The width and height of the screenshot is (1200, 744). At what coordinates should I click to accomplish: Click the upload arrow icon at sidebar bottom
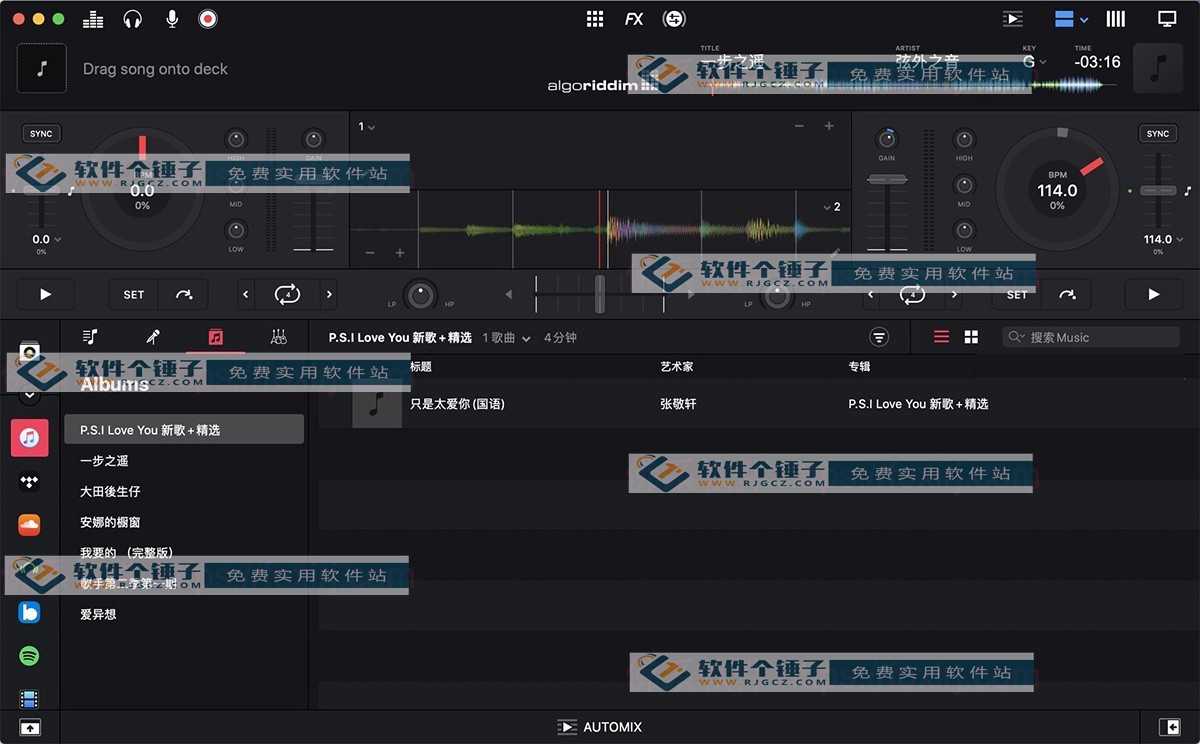[30, 727]
